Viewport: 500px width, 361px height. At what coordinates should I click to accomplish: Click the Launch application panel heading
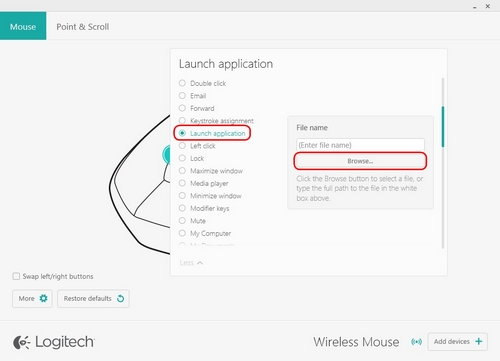coord(226,64)
